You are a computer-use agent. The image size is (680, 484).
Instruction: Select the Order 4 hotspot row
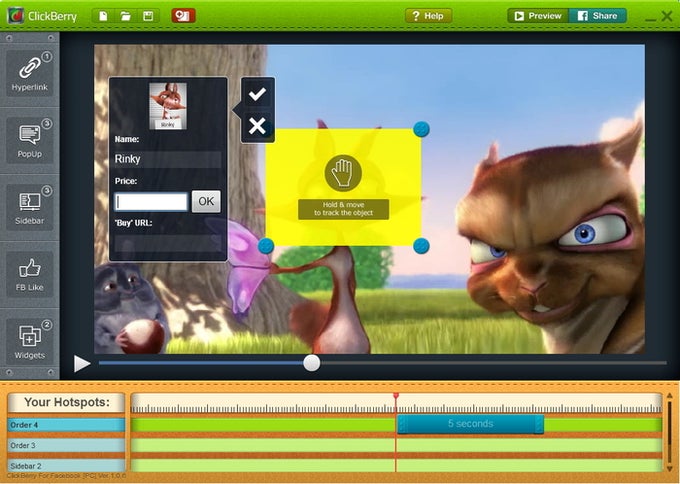[x=66, y=425]
